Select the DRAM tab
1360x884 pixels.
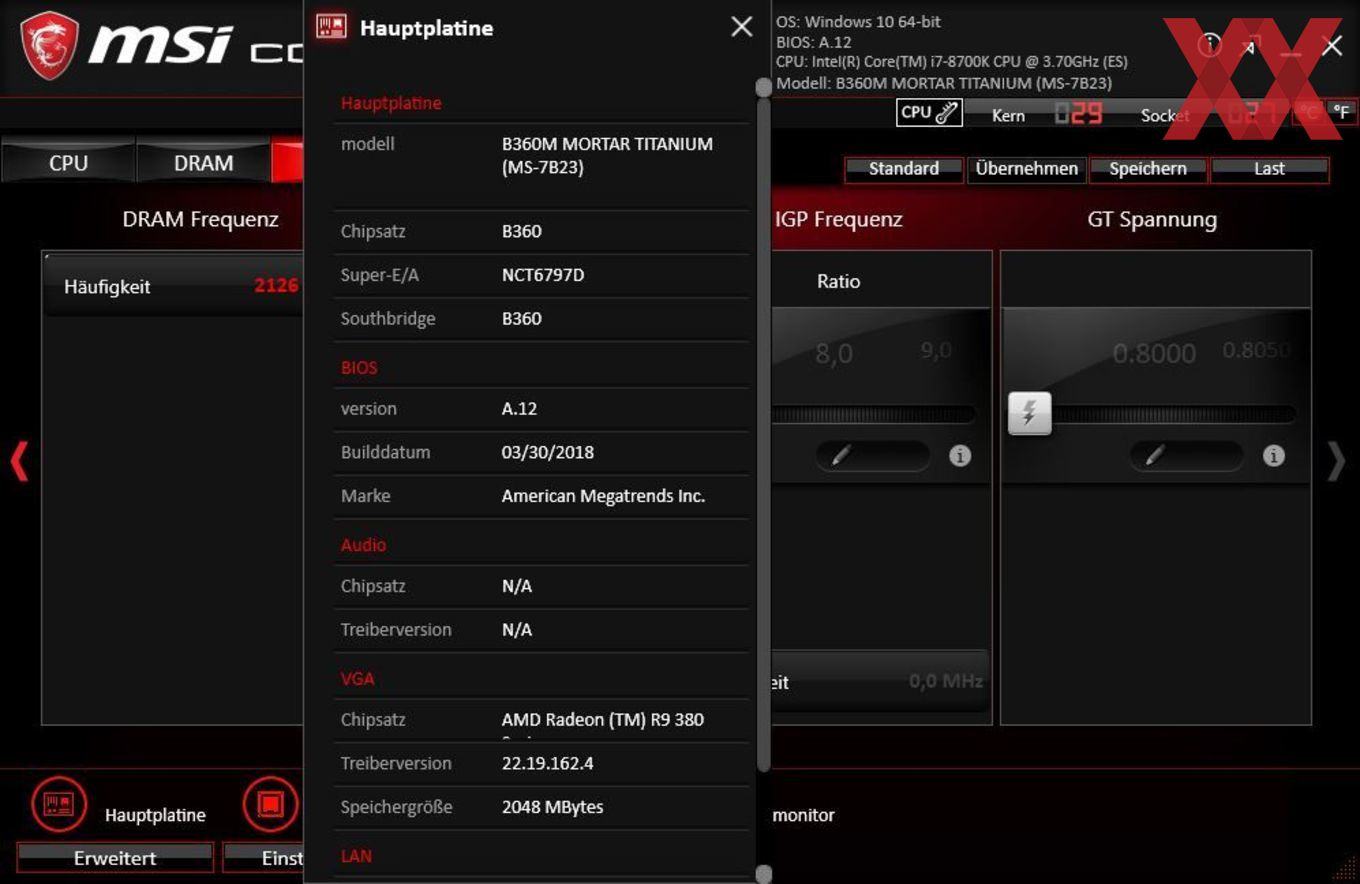pos(203,163)
